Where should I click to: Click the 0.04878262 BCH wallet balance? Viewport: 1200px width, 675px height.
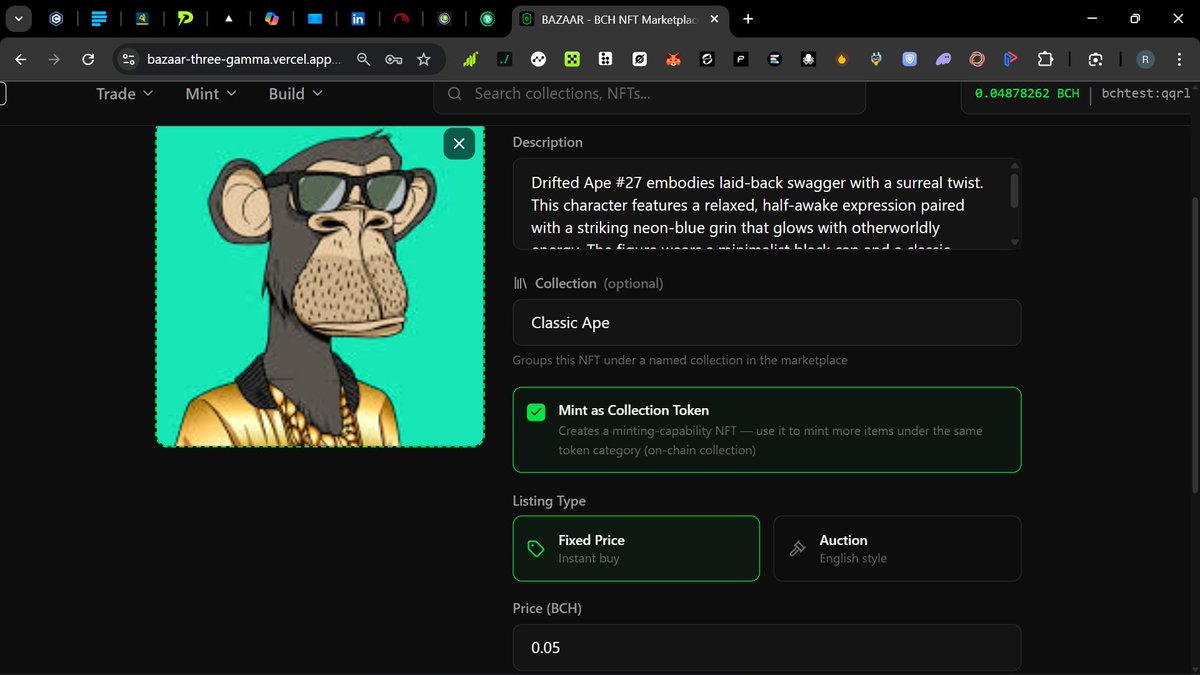[1027, 93]
